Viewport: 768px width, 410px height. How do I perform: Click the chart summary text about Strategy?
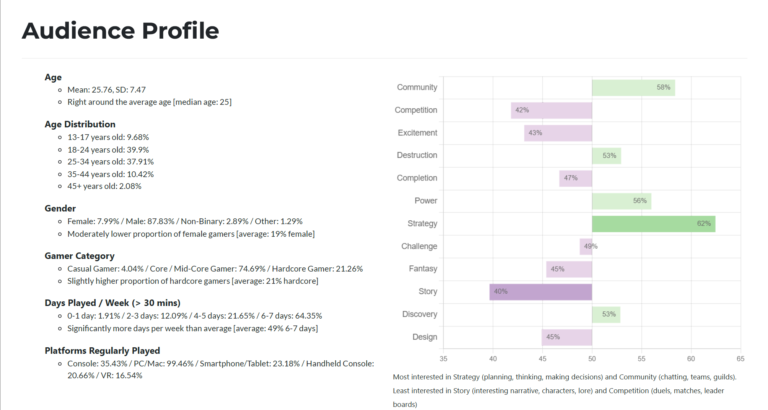click(564, 377)
